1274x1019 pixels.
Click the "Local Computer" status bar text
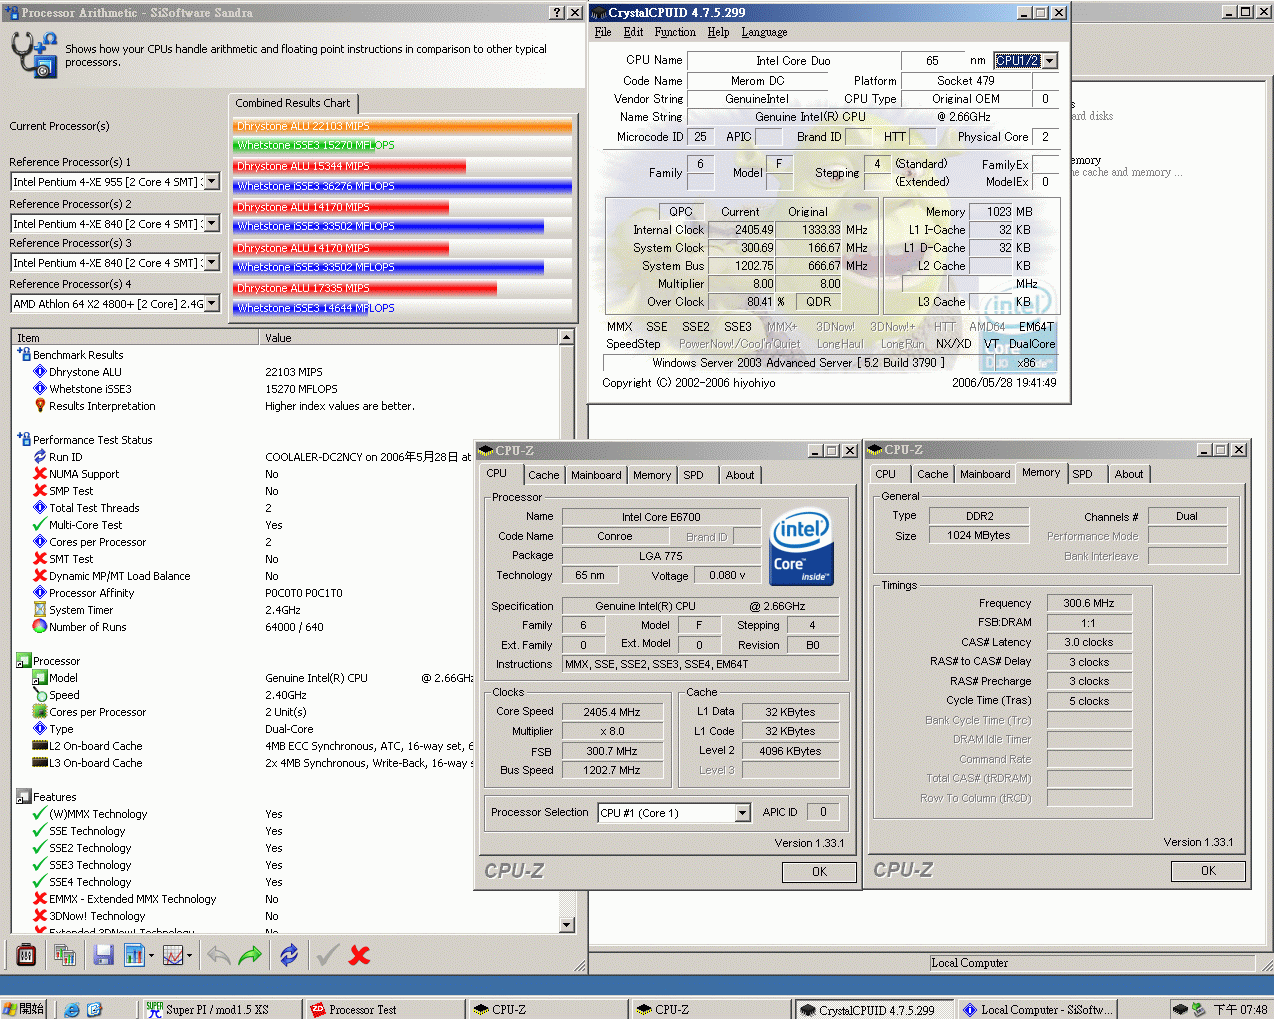(969, 963)
